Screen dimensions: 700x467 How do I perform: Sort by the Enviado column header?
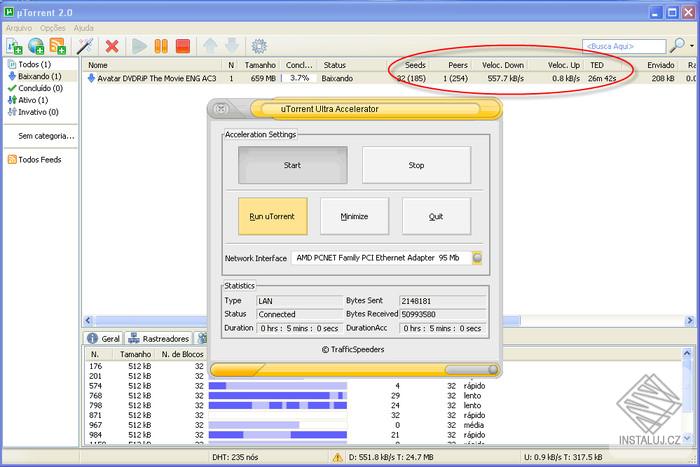[661, 65]
